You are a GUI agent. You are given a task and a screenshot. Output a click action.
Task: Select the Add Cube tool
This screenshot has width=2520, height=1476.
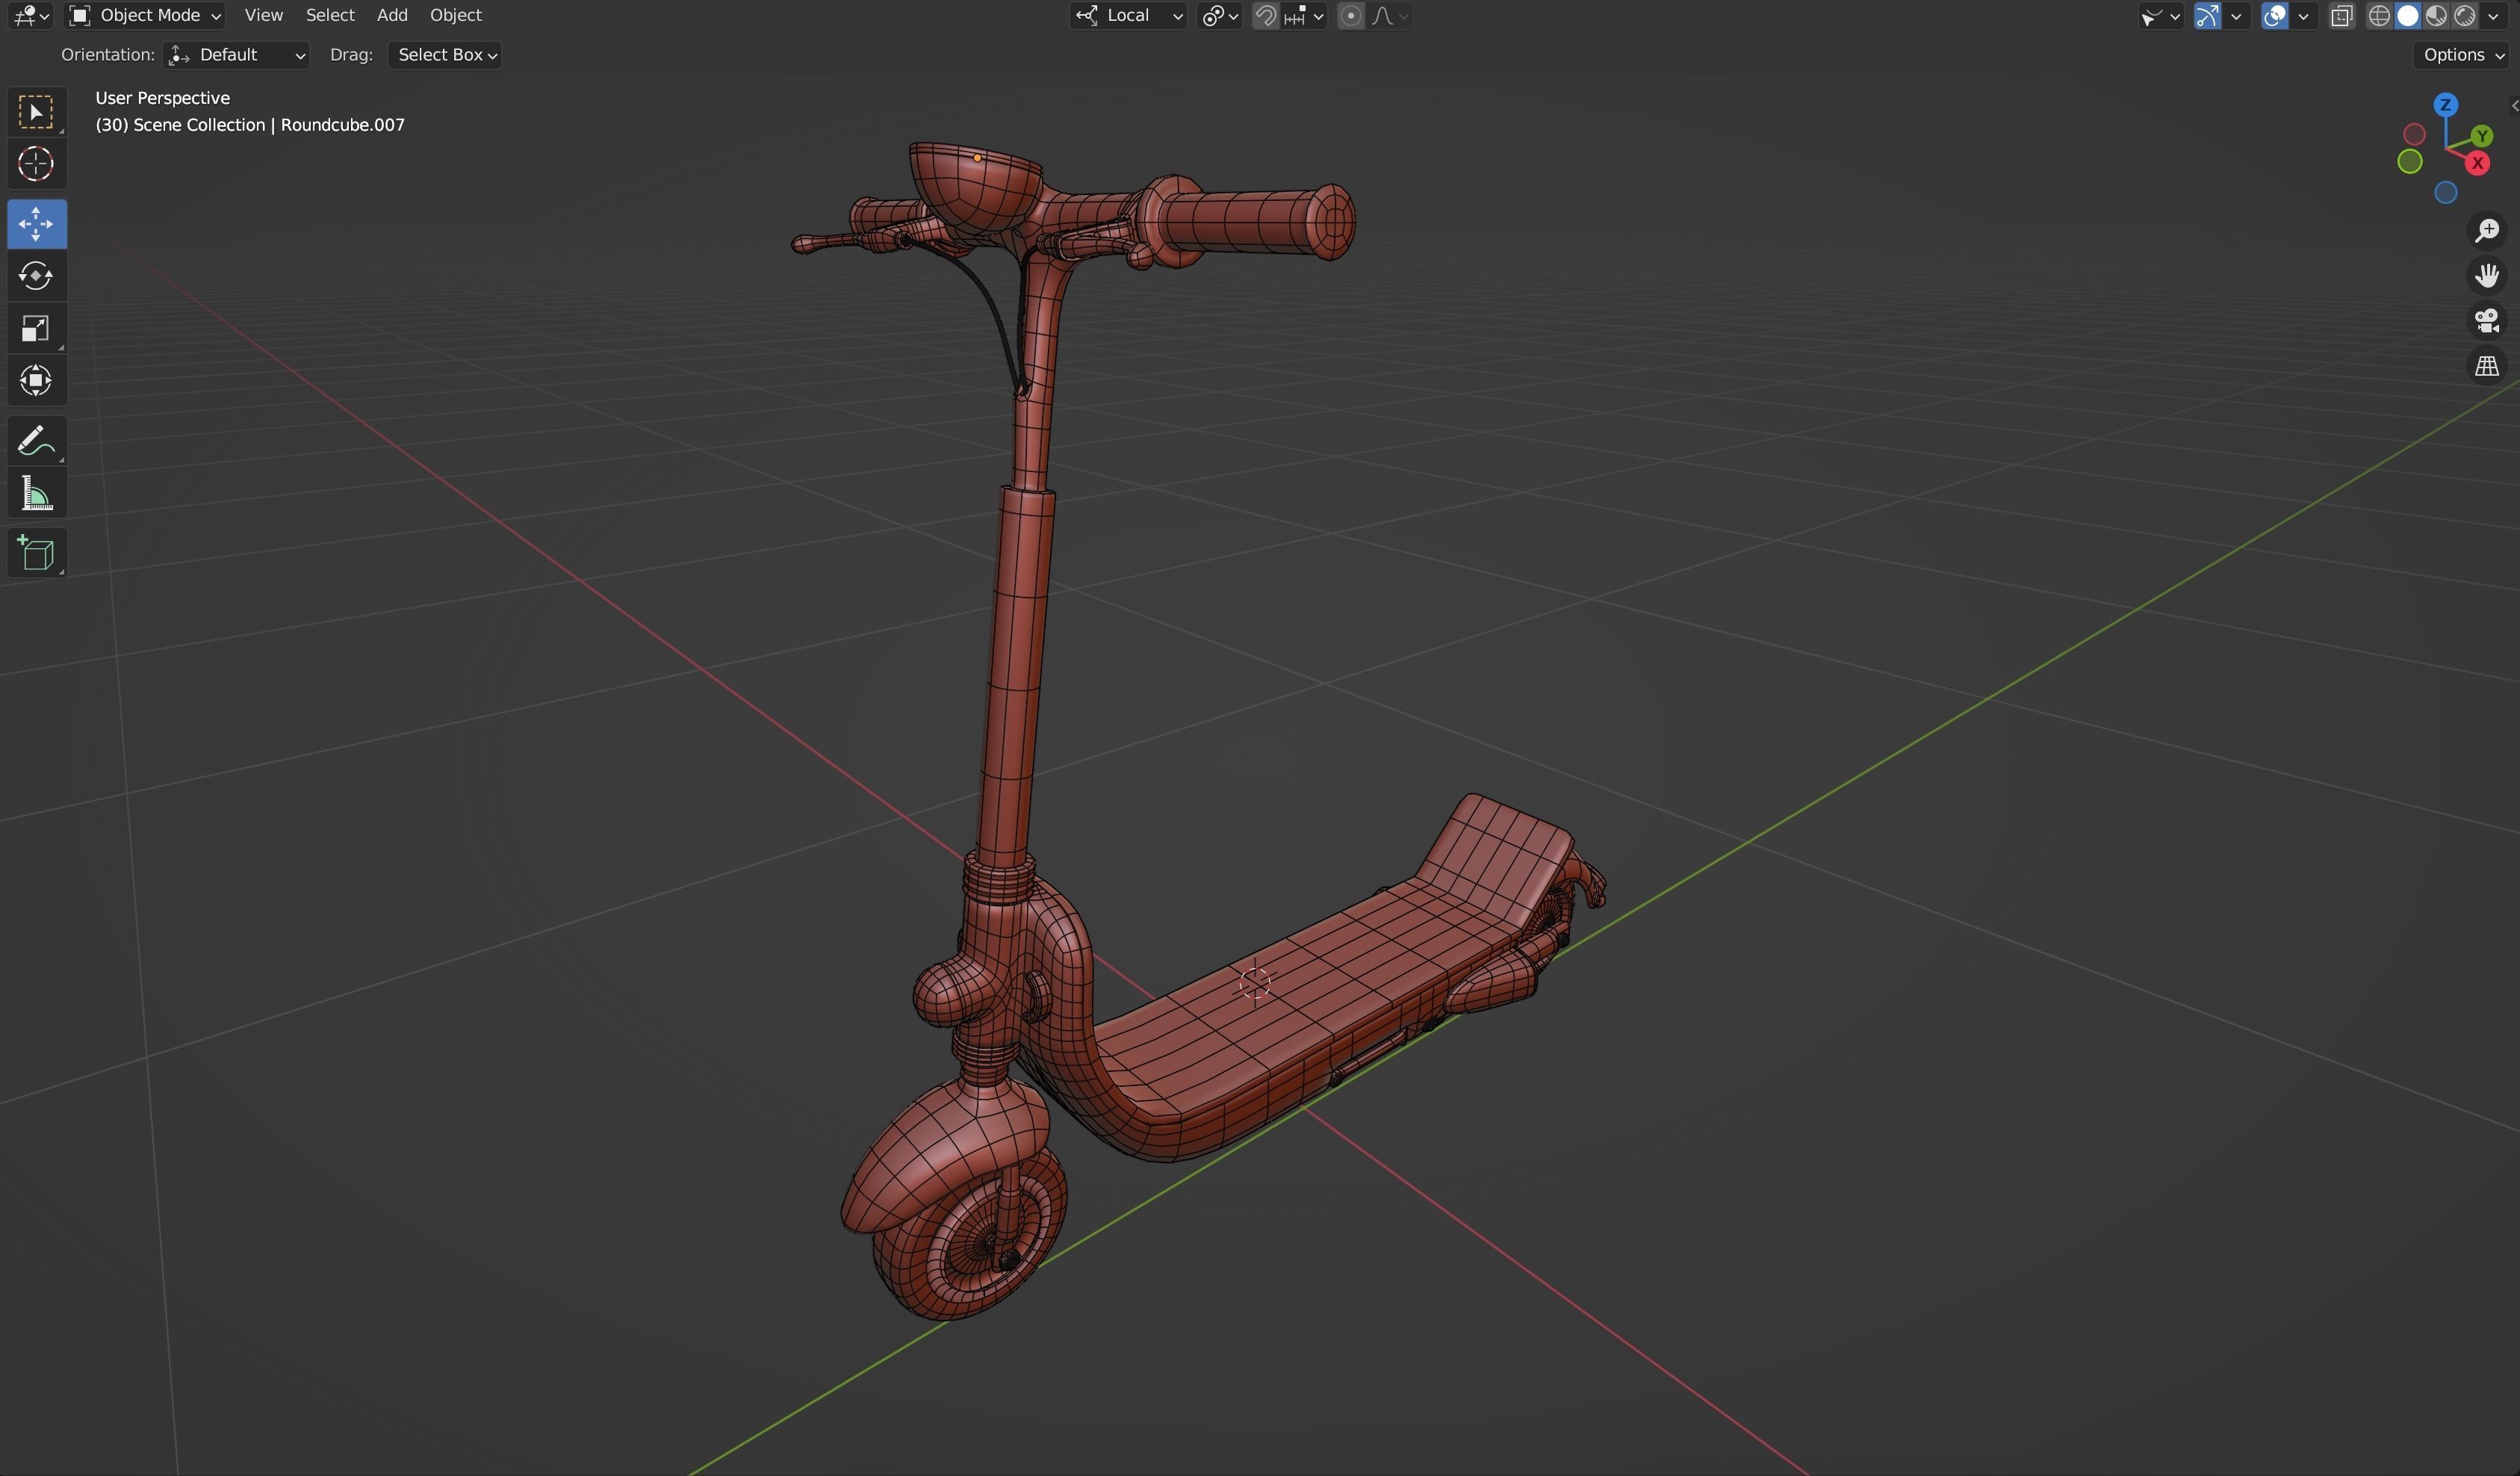(36, 553)
